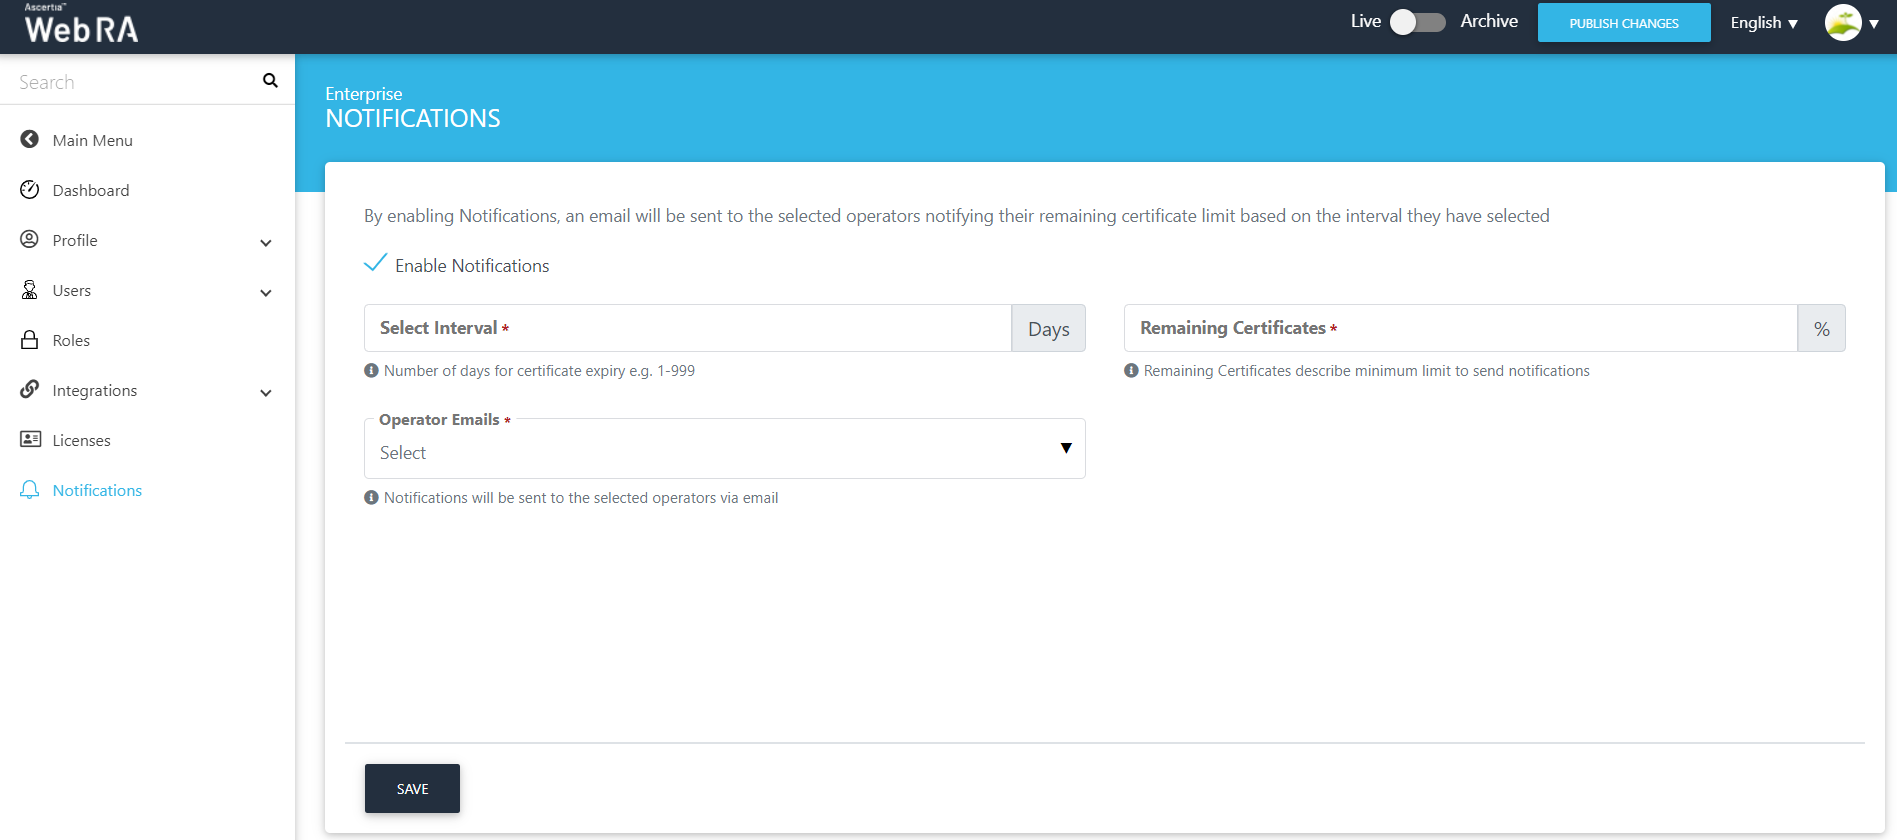Go to Main Menu
This screenshot has height=840, width=1897.
[x=93, y=140]
